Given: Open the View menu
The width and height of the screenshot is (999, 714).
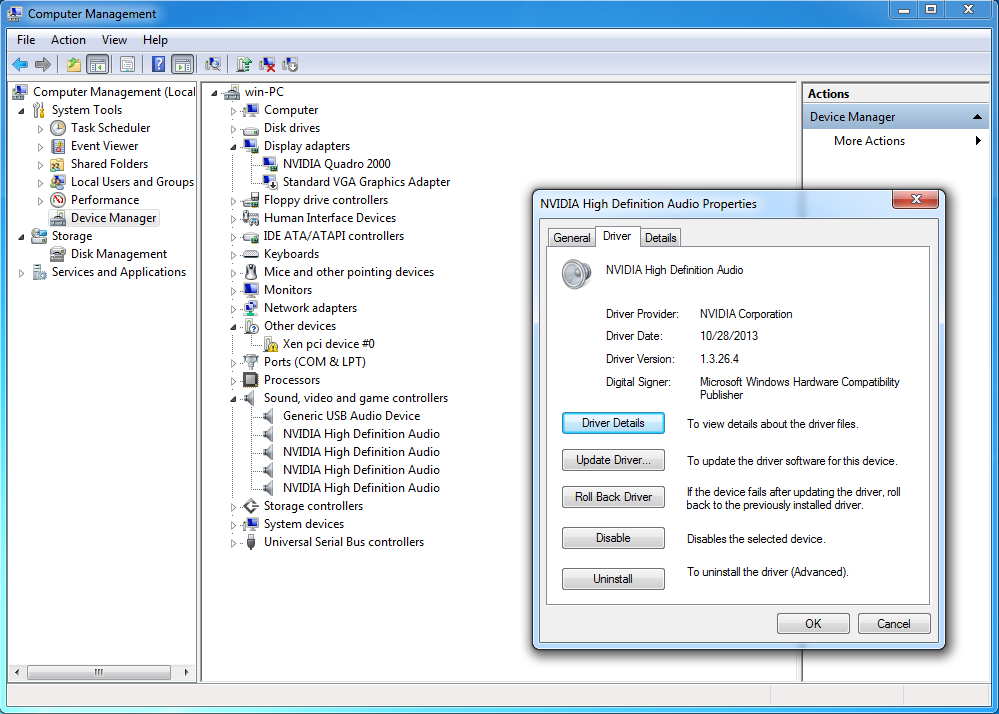Looking at the screenshot, I should point(114,40).
